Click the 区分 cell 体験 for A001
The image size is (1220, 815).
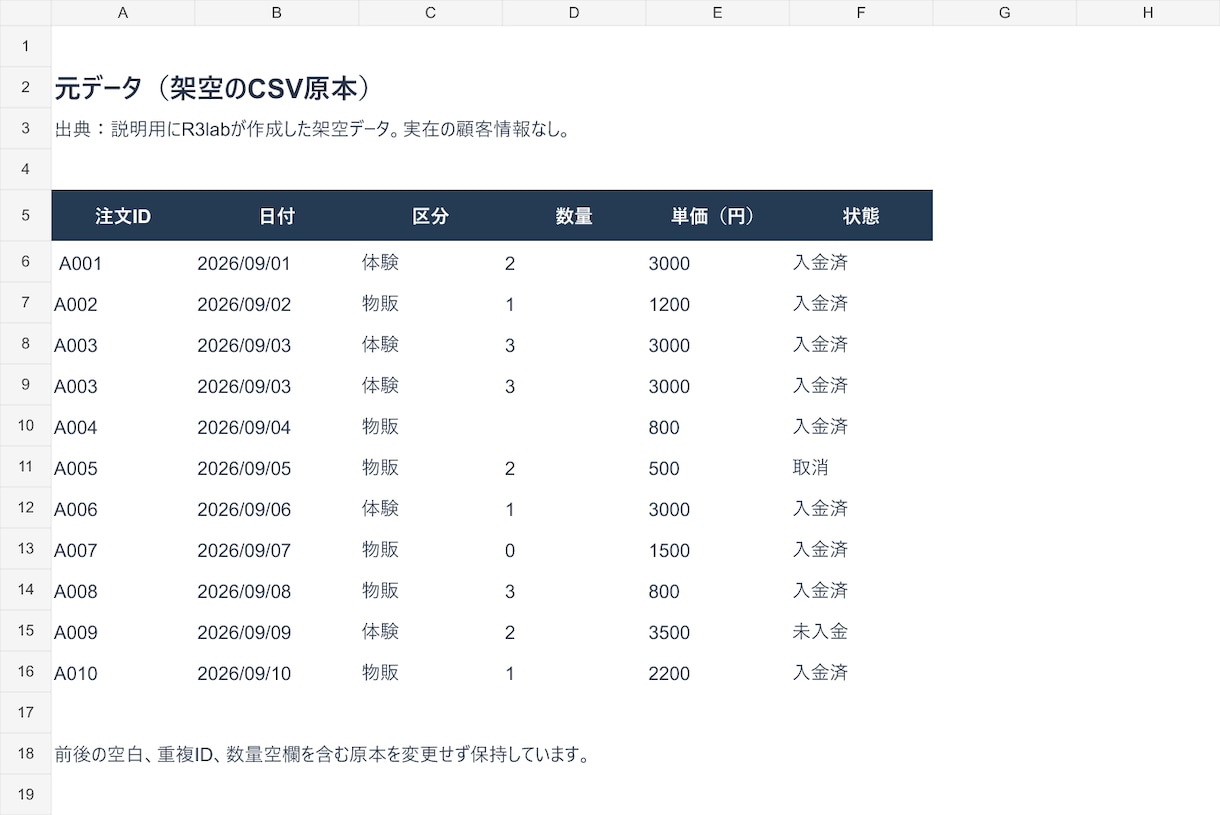pyautogui.click(x=431, y=263)
